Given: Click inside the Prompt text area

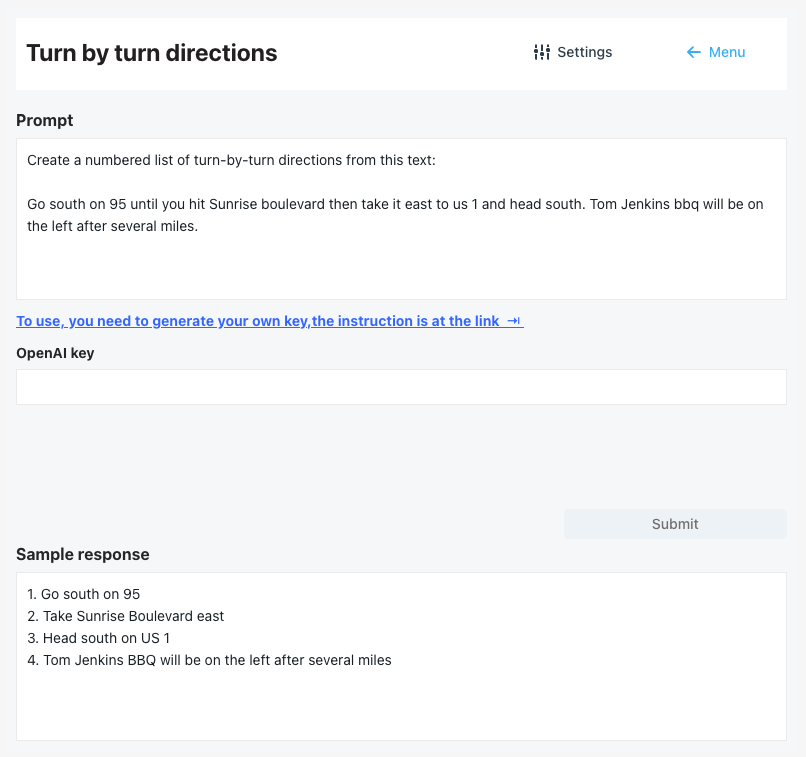Looking at the screenshot, I should (400, 220).
